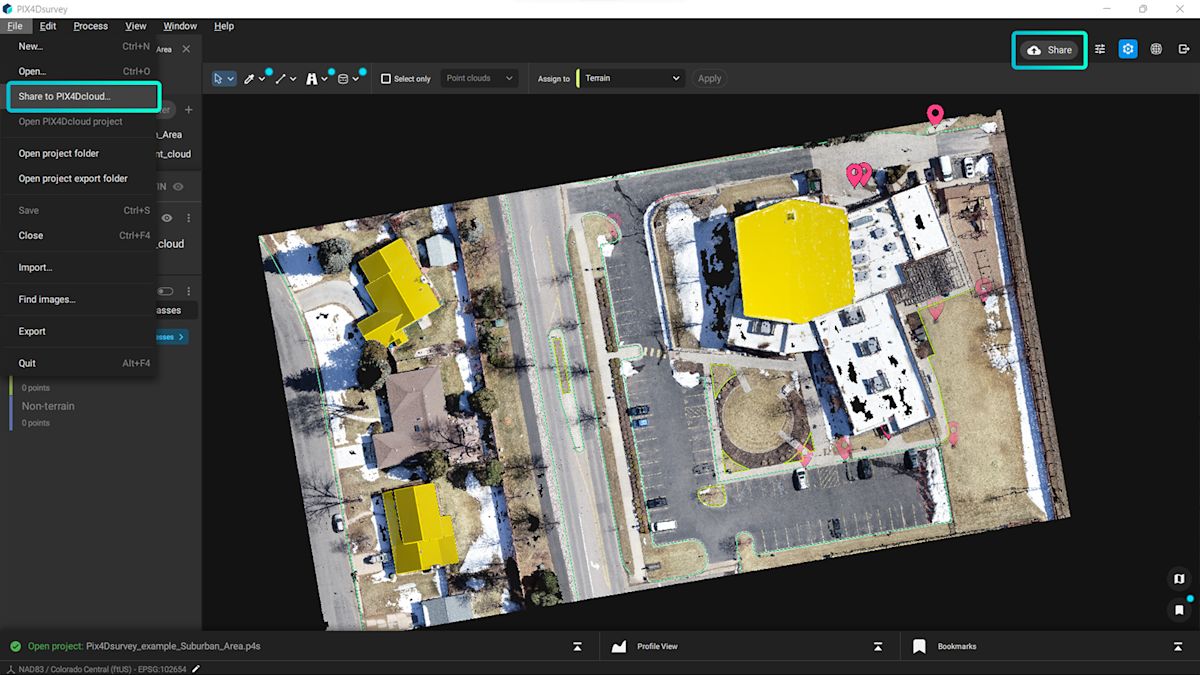The height and width of the screenshot is (675, 1200).
Task: Select the annotation tool
Action: (x=313, y=78)
